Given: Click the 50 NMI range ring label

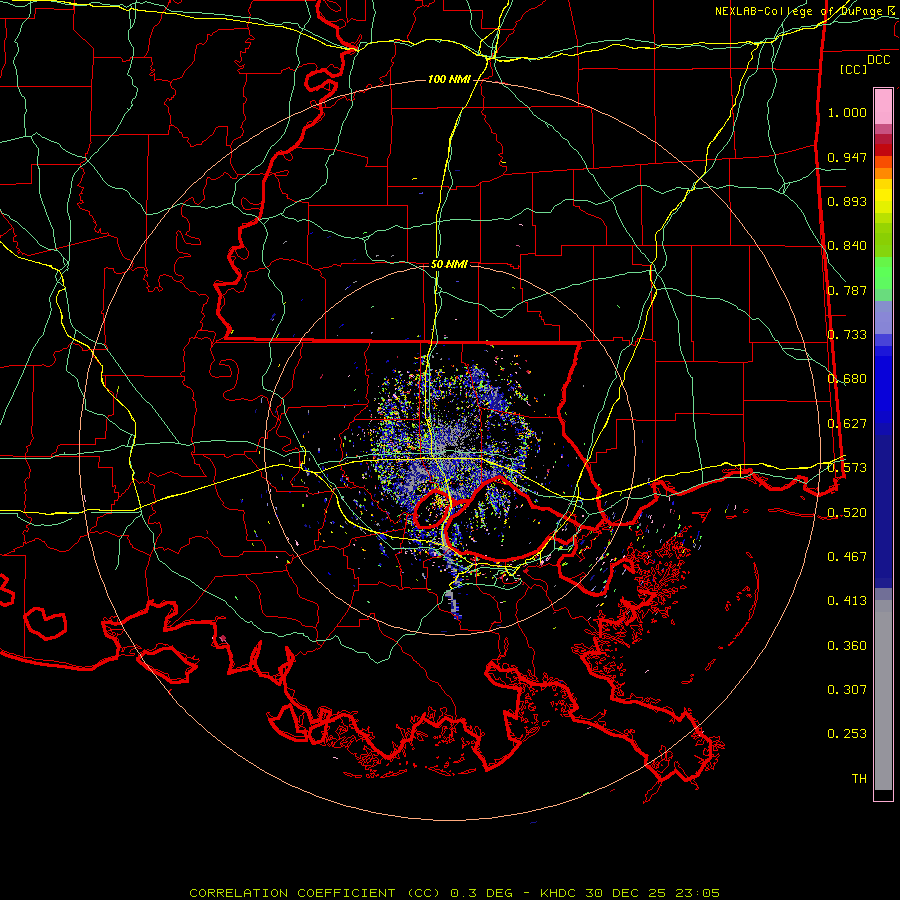Looking at the screenshot, I should [x=449, y=264].
